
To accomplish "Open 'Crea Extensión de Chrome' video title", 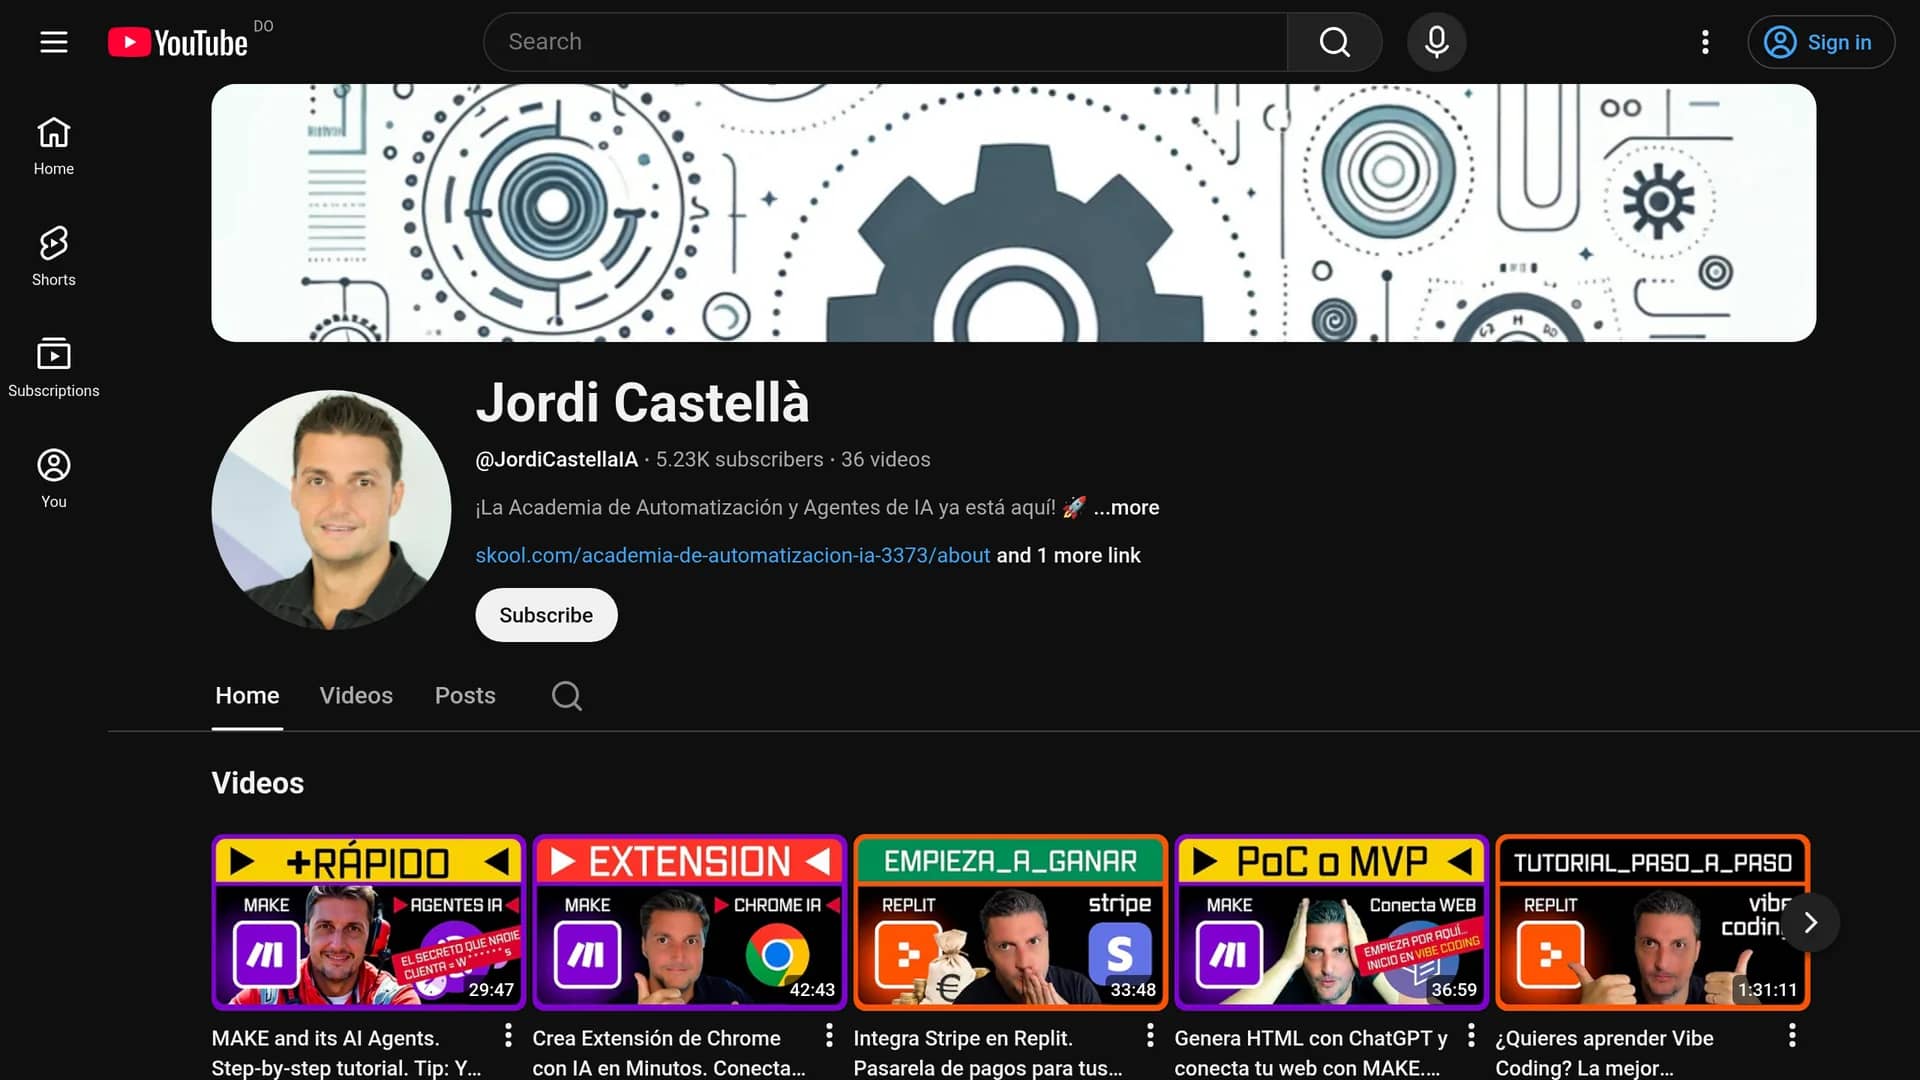I will 669,1053.
